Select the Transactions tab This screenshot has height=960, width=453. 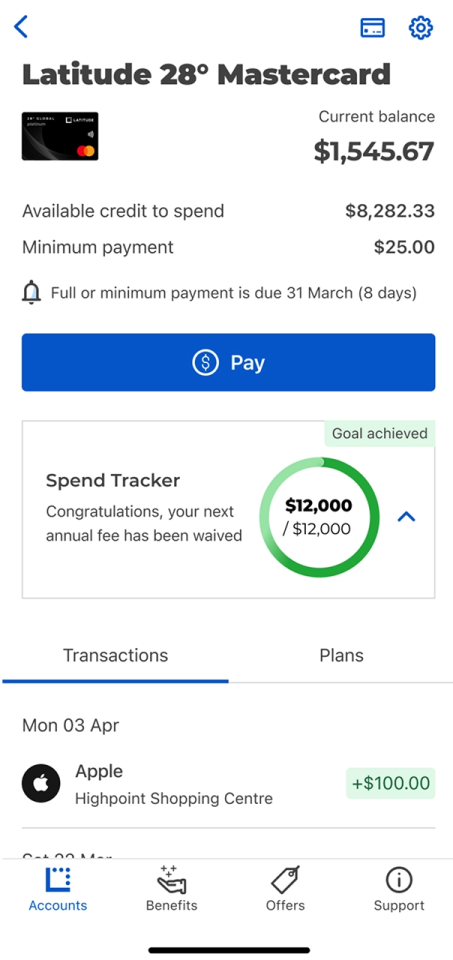115,656
